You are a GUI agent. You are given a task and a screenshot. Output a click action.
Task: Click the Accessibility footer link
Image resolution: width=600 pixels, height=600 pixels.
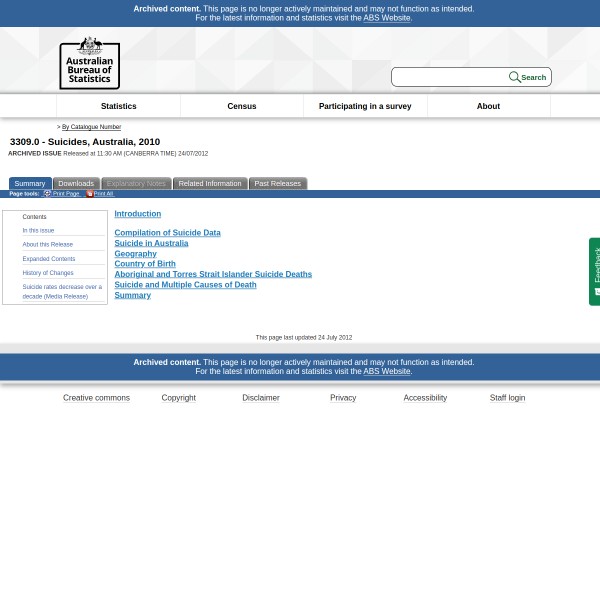(424, 398)
